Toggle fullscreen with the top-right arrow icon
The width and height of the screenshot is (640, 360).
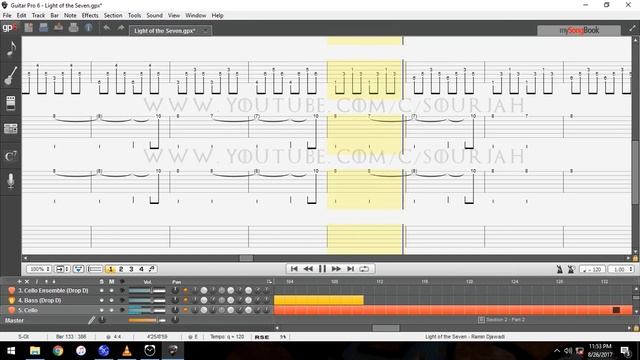point(632,29)
